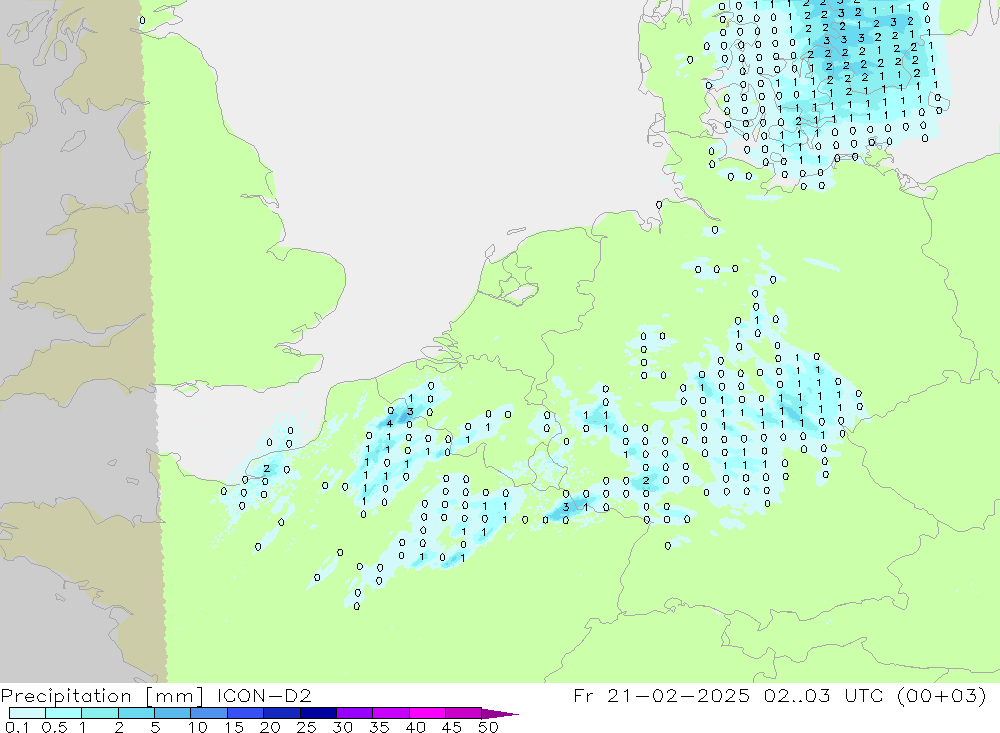Select the 5–10 mm legend color swatch
Screen dimensions: 1000x733
tap(172, 713)
